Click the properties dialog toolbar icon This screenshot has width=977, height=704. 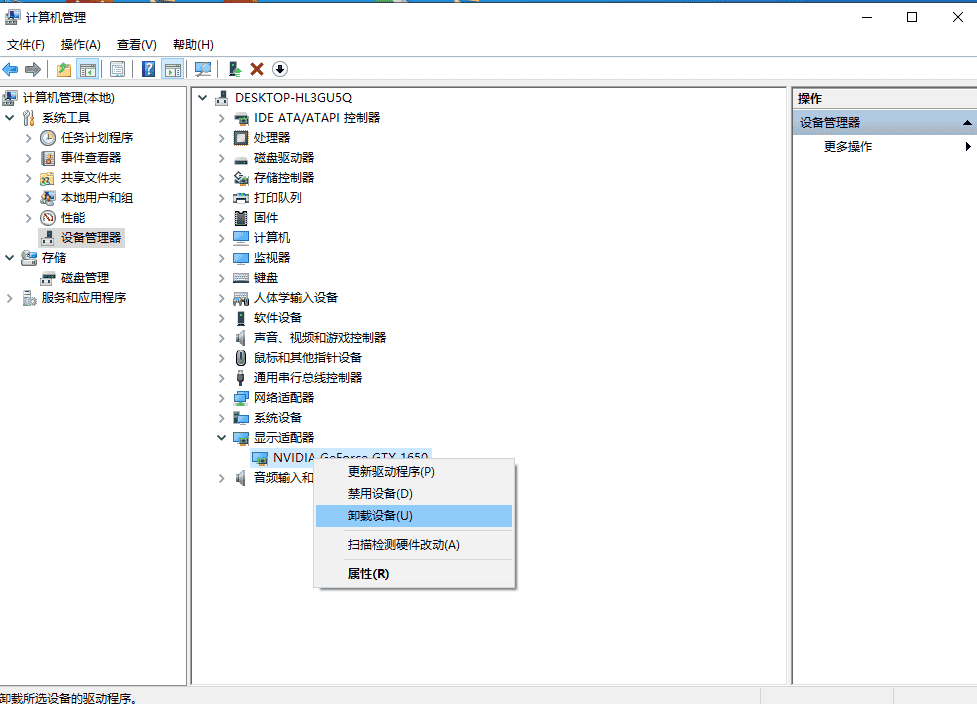(117, 69)
